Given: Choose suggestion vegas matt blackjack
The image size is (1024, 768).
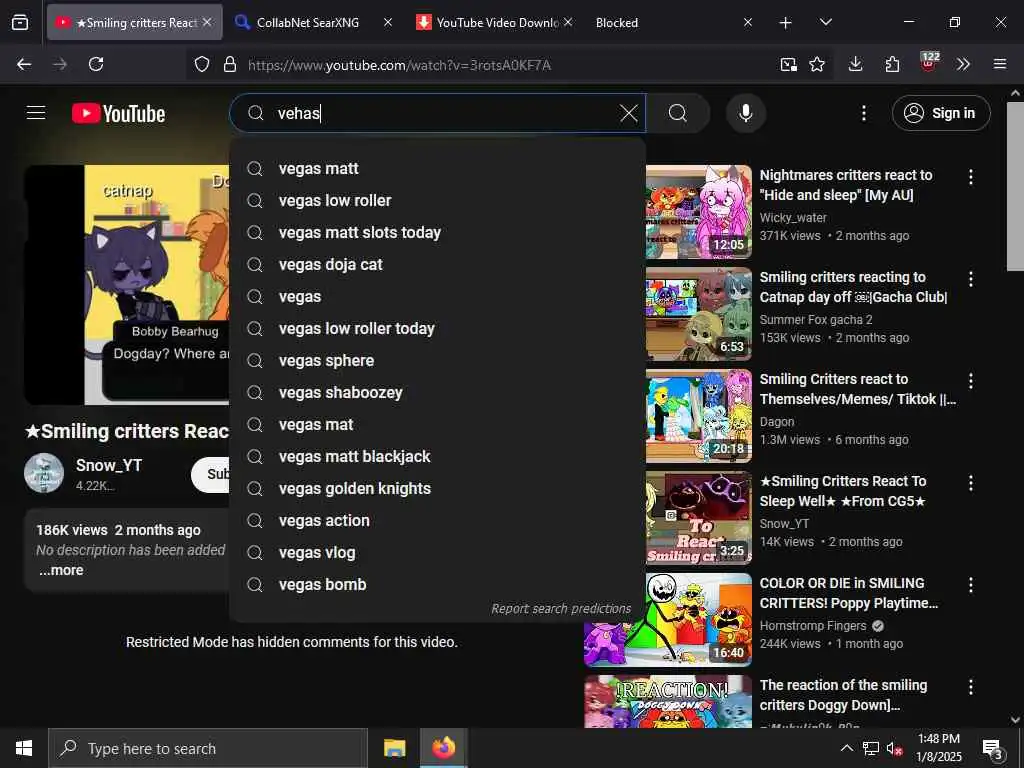Looking at the screenshot, I should 438,456.
